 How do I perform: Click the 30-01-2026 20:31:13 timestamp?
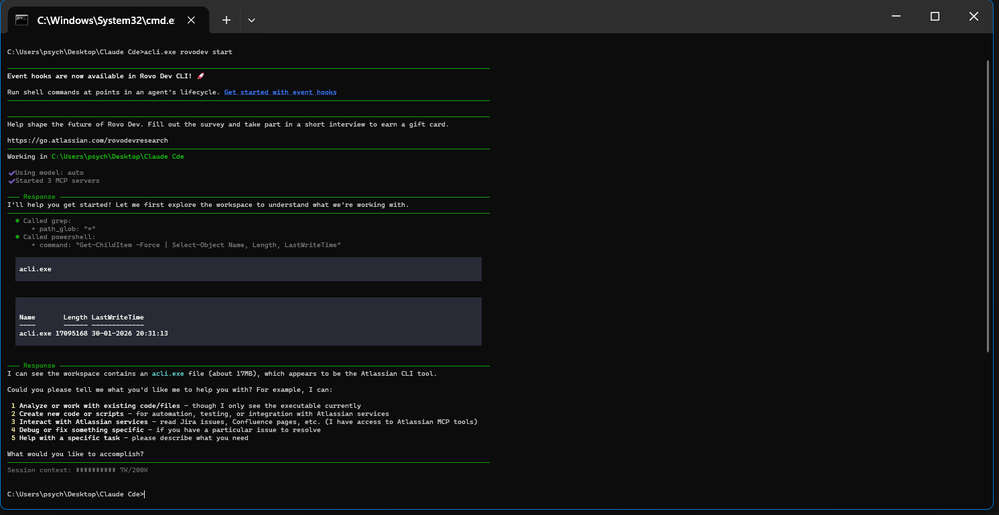[129, 333]
